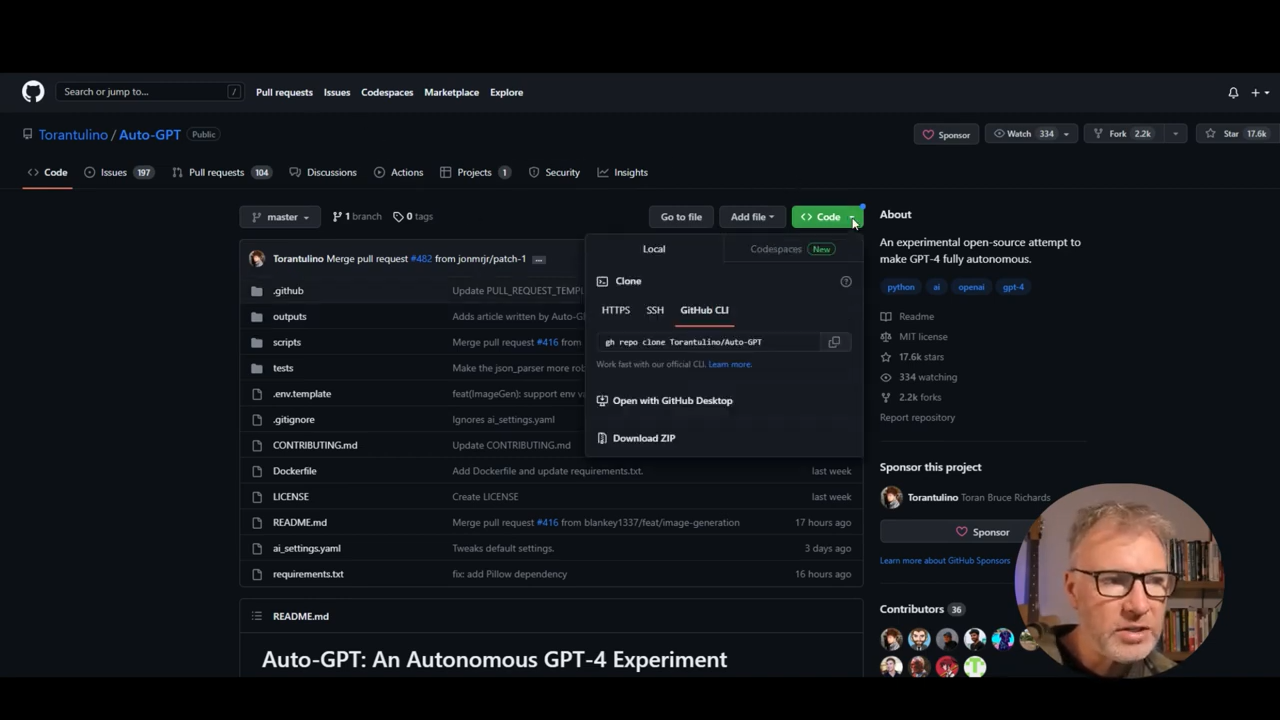
Task: Click the outputs folder icon
Action: click(257, 317)
